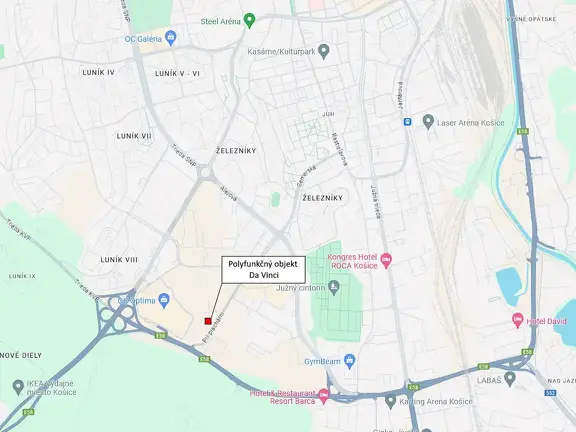Click the Karting Arena Košice pin

click(390, 401)
